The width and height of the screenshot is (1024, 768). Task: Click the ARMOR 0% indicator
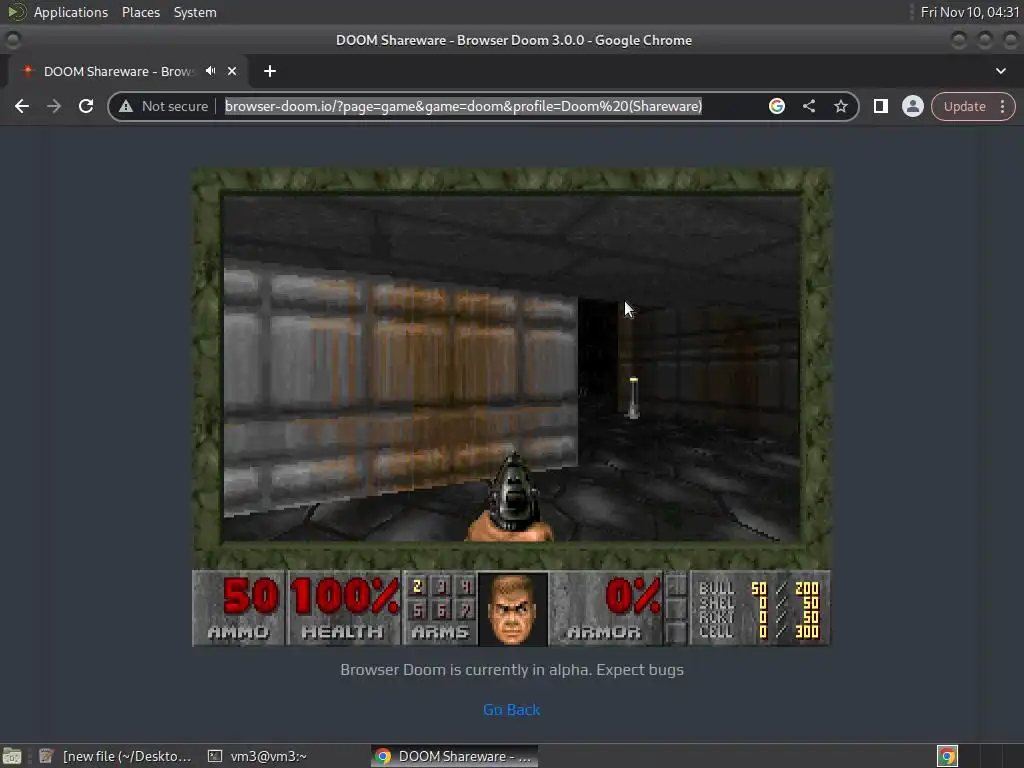tap(607, 608)
